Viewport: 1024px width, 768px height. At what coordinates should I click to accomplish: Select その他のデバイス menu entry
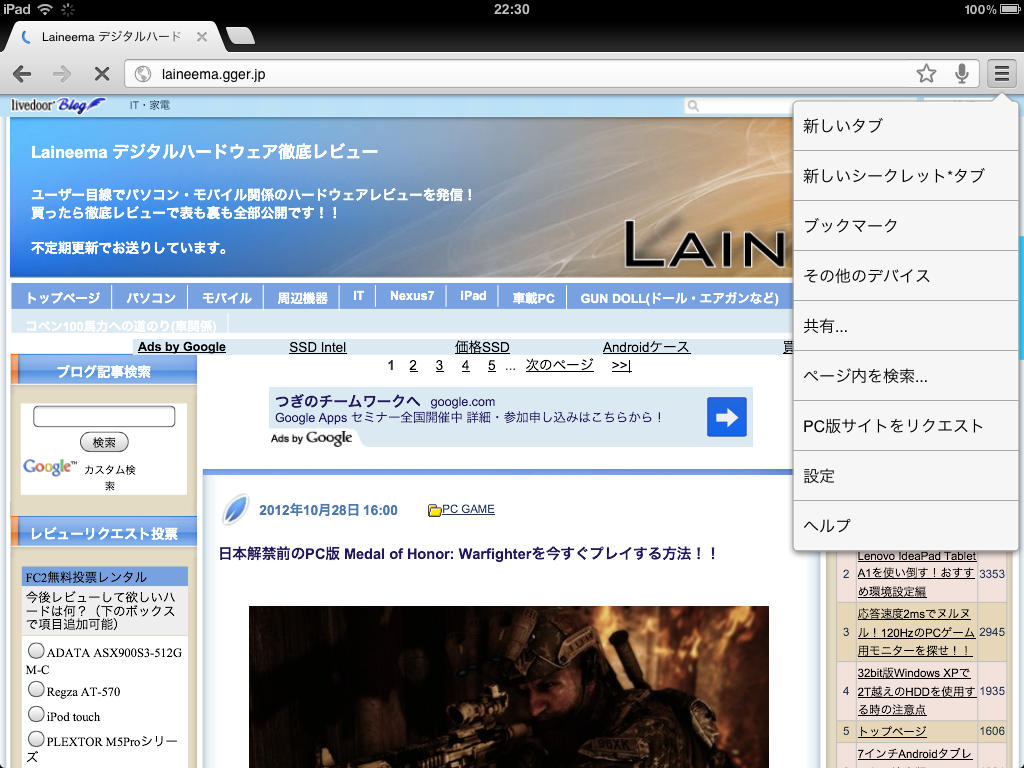pos(906,276)
